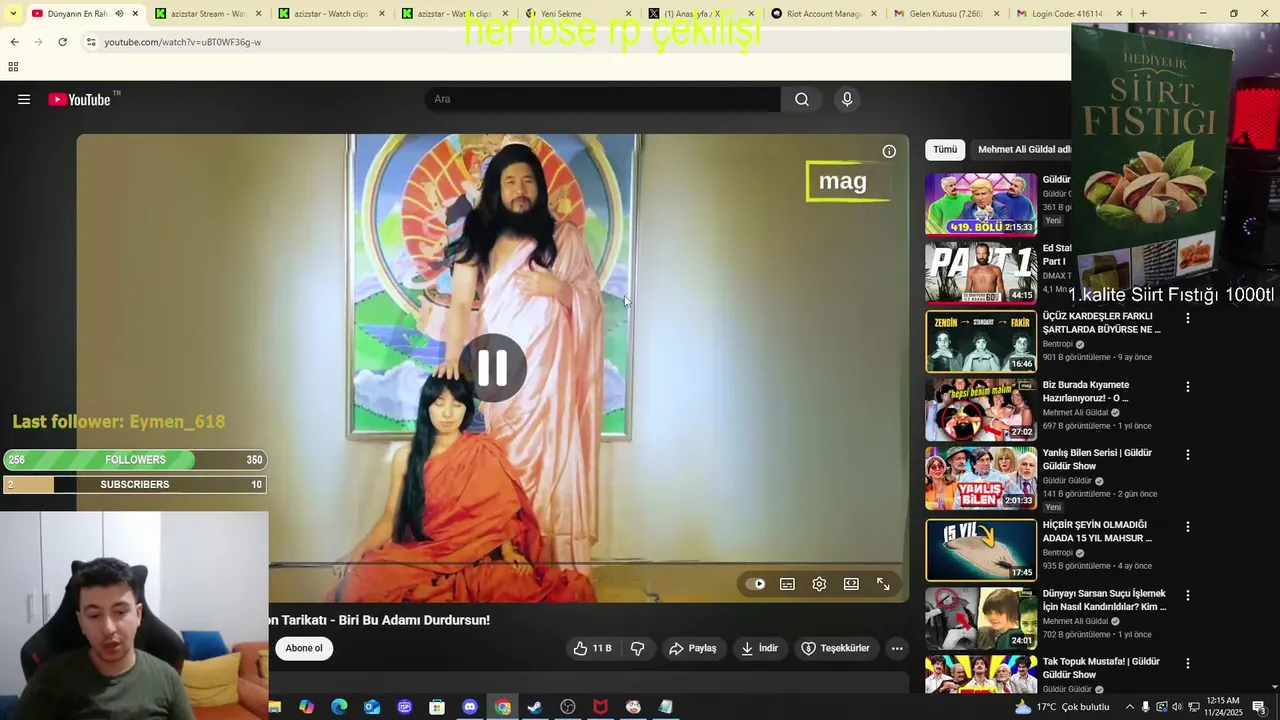
Task: Open Steam from the taskbar
Action: pyautogui.click(x=535, y=707)
